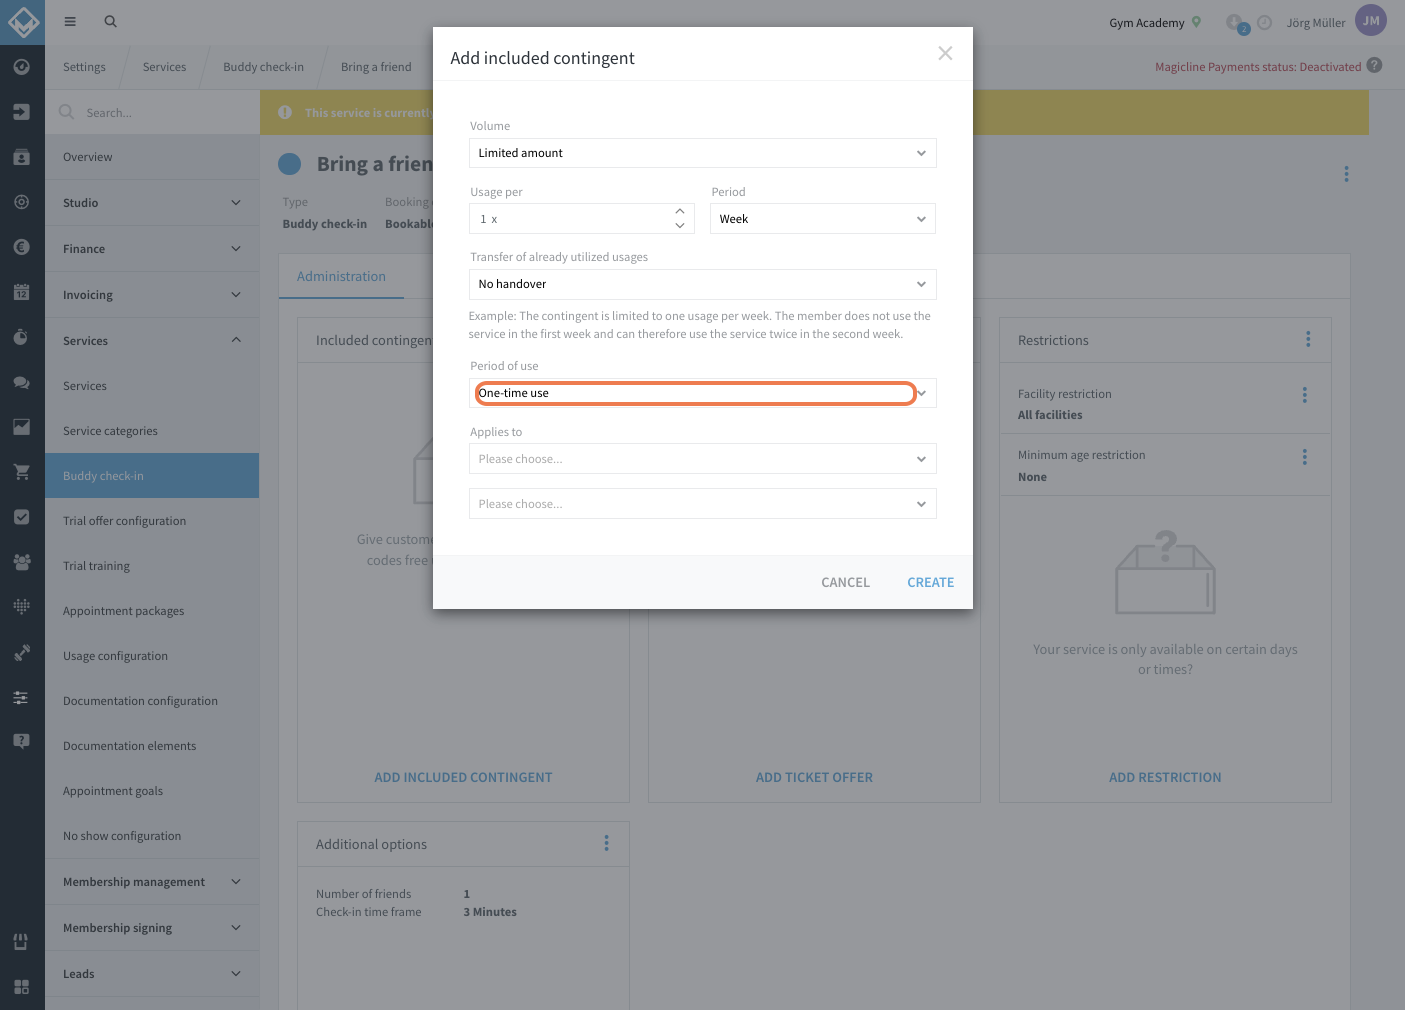Open the check-in arrow icon in sidebar

coord(22,112)
